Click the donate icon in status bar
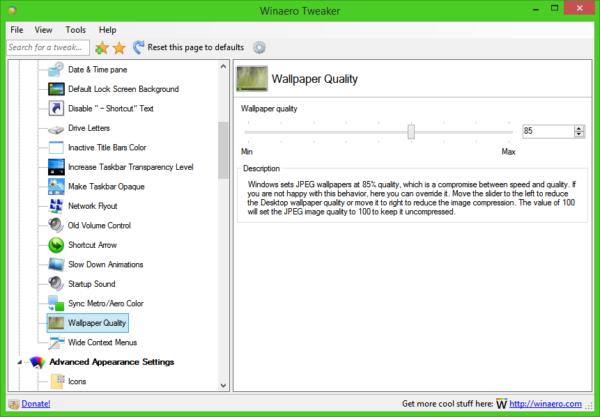The height and width of the screenshot is (417, 600). (x=14, y=404)
